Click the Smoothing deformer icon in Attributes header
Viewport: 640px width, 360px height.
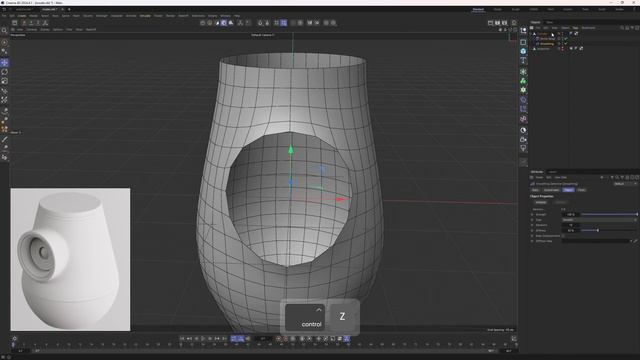(x=533, y=184)
